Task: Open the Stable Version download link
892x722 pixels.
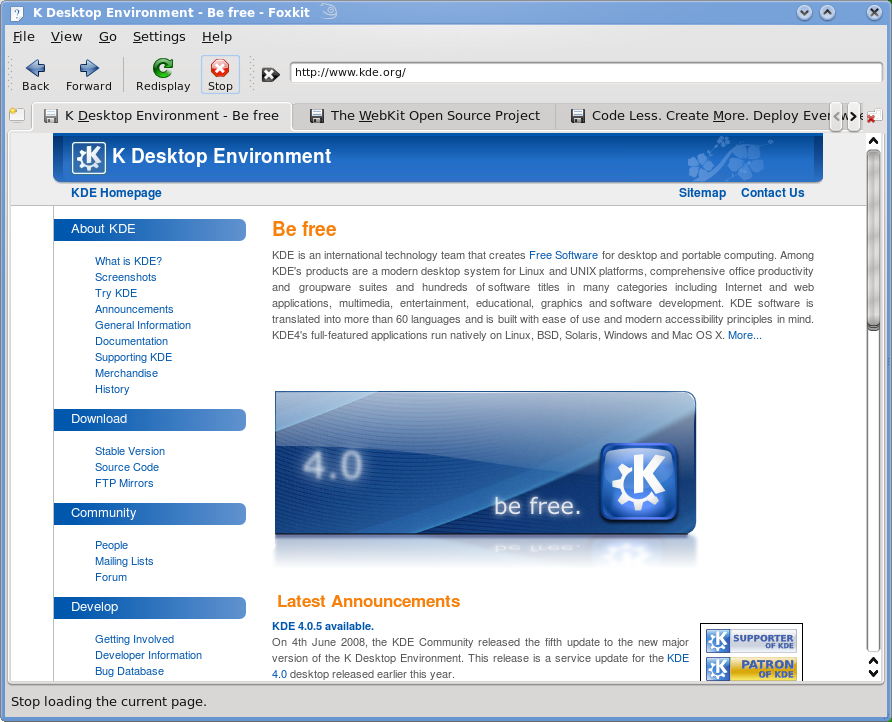Action: click(130, 451)
